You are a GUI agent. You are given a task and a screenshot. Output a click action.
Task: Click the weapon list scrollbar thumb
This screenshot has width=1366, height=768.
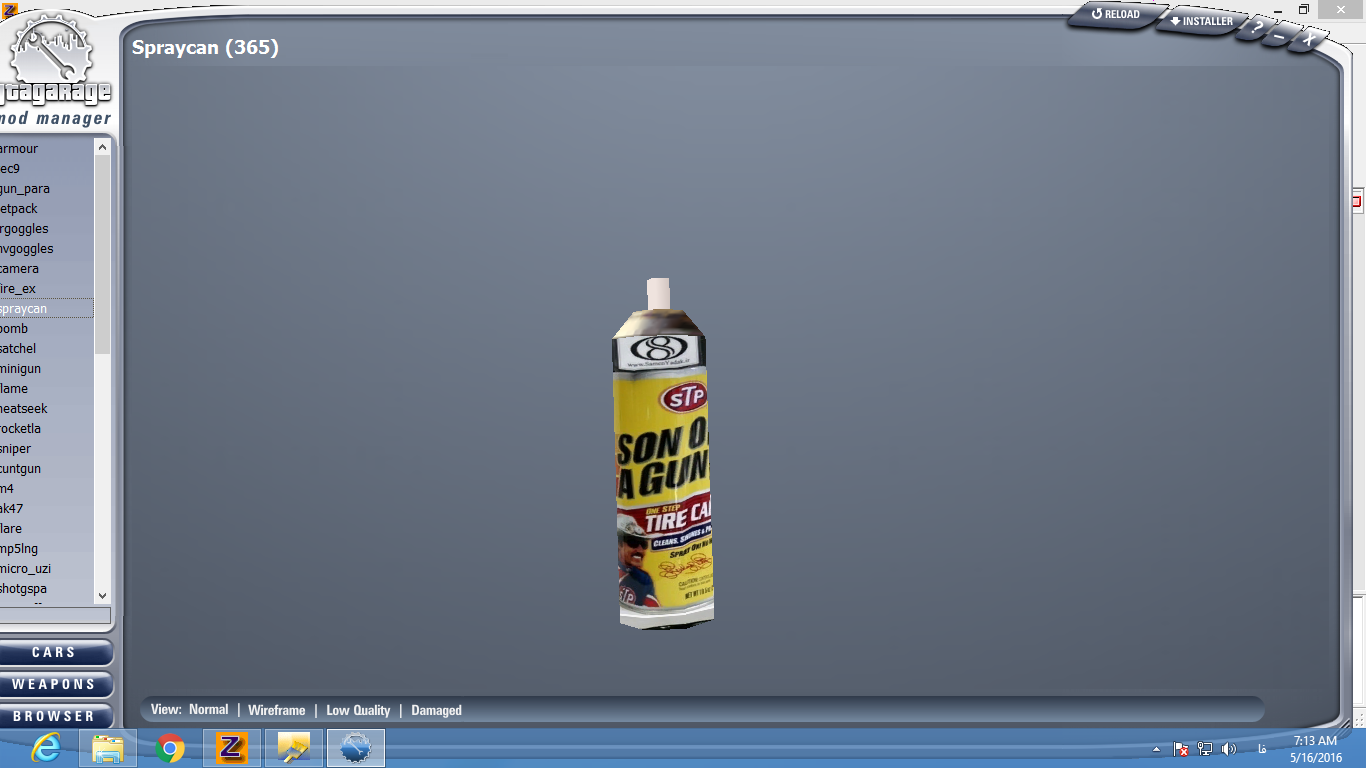[102, 254]
